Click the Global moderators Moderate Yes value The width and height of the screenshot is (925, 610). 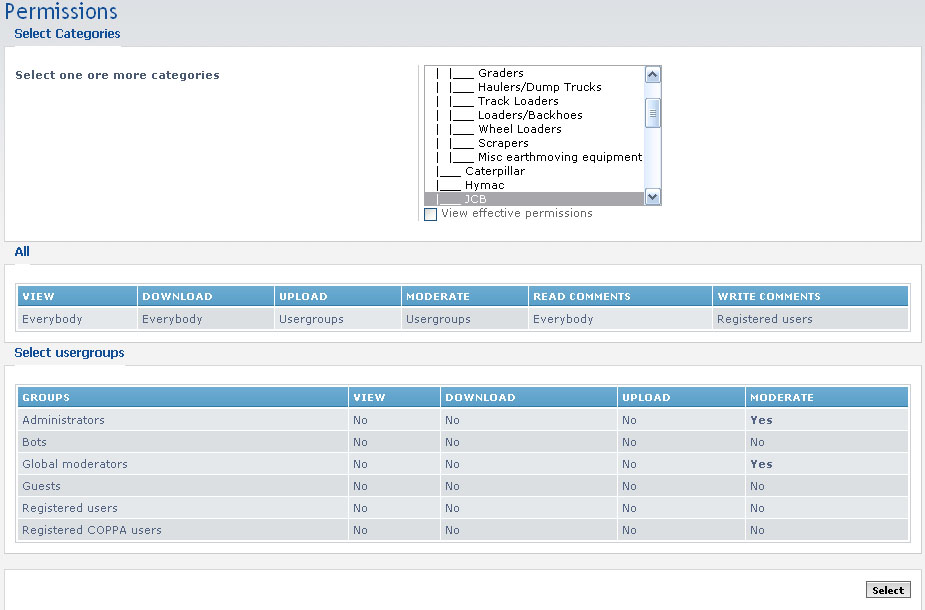761,464
